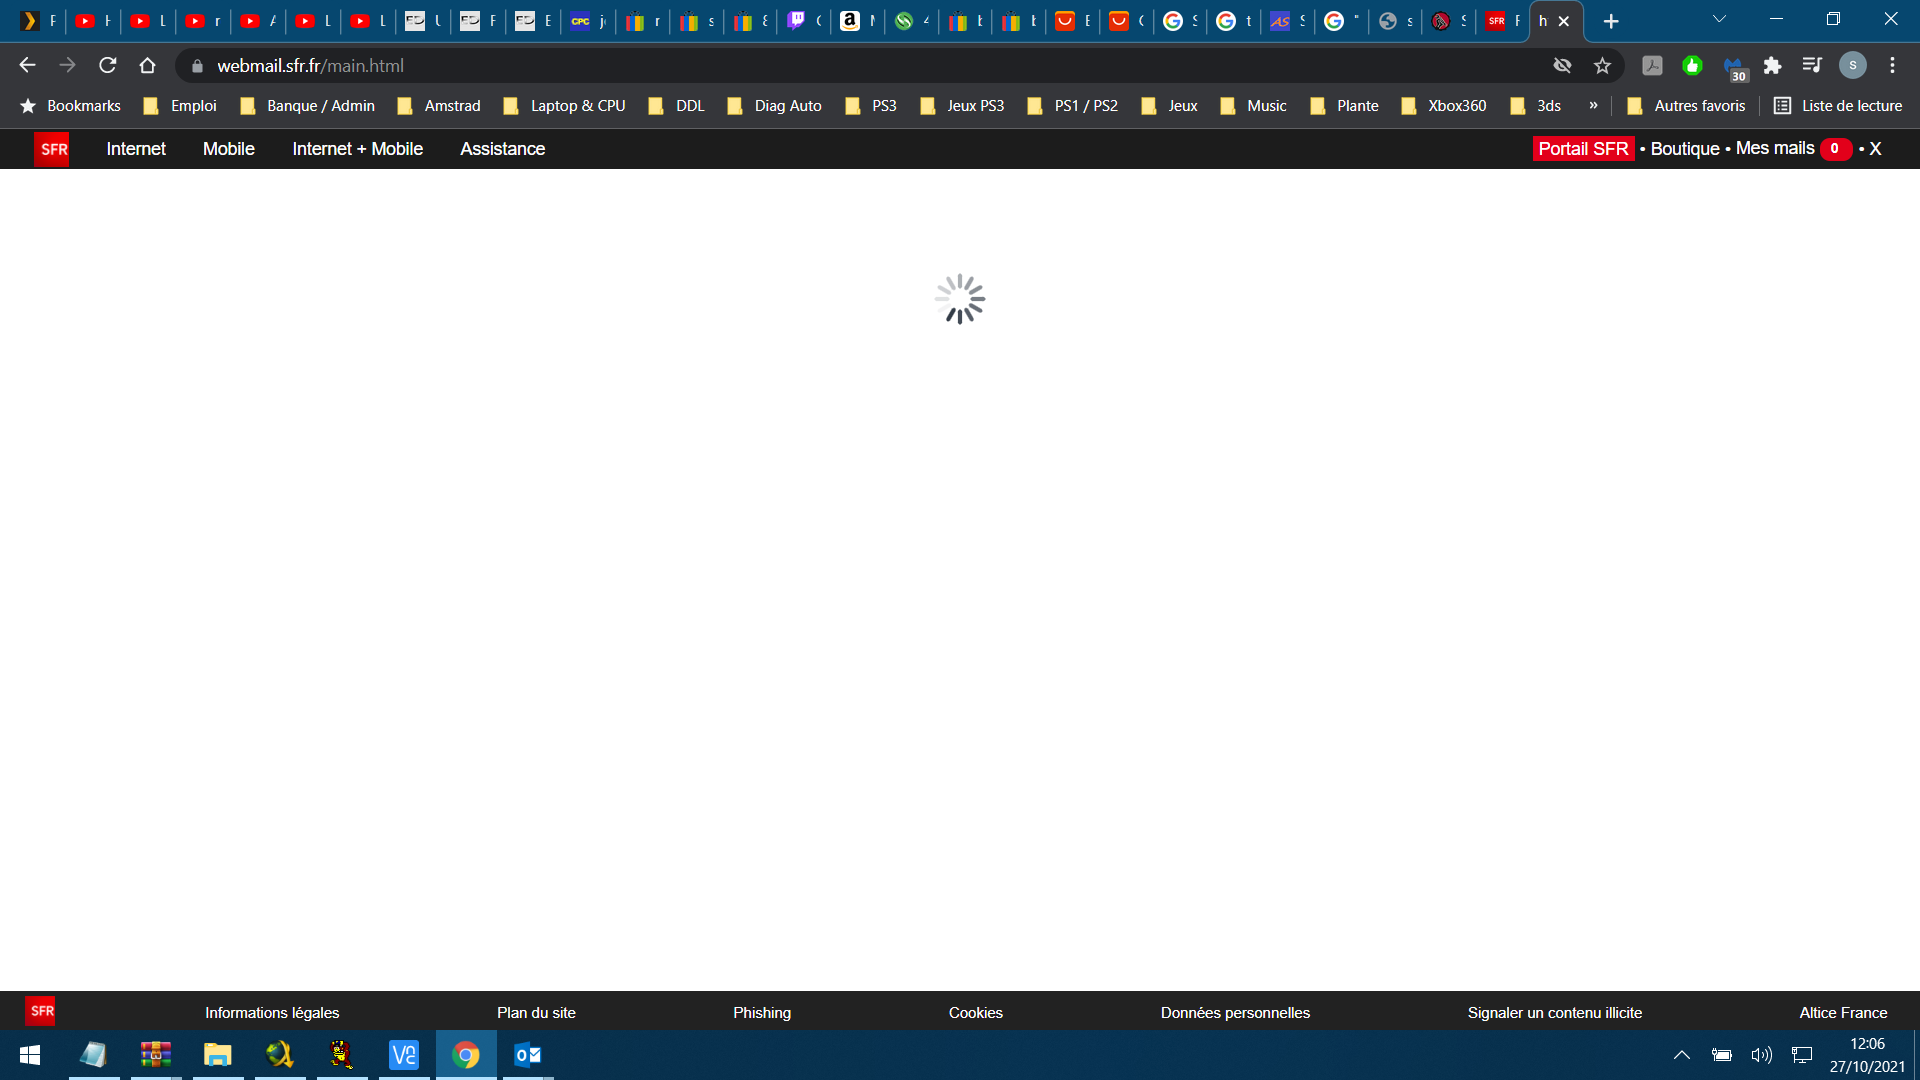Expand the hidden bookmarks overflow chevron
The image size is (1920, 1080).
click(x=1593, y=105)
